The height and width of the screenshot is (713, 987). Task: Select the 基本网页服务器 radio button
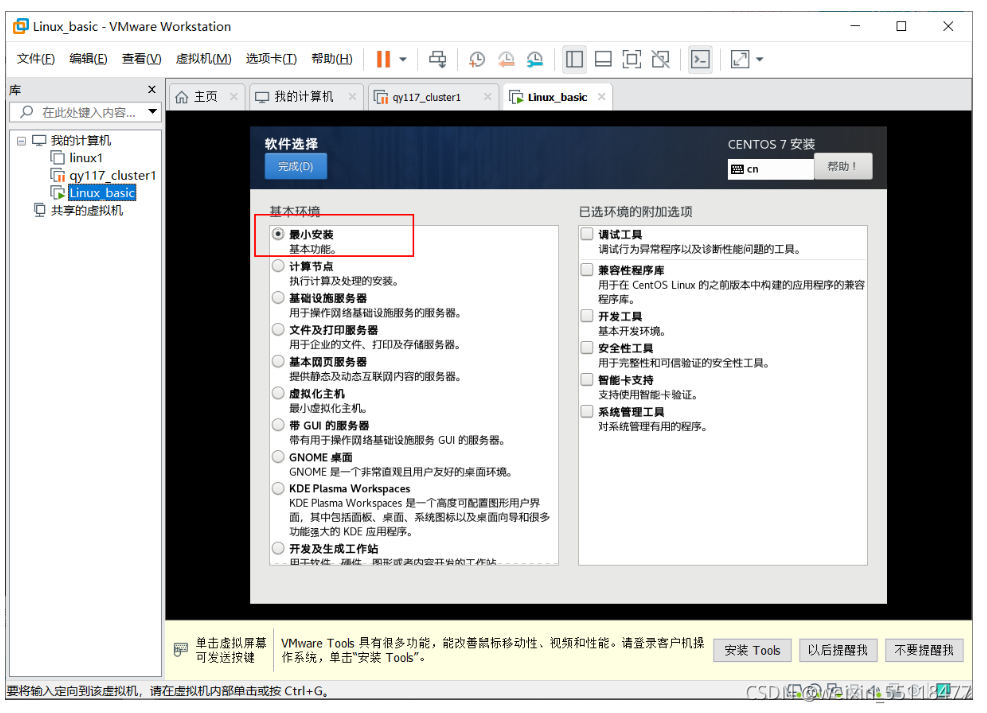[x=278, y=361]
